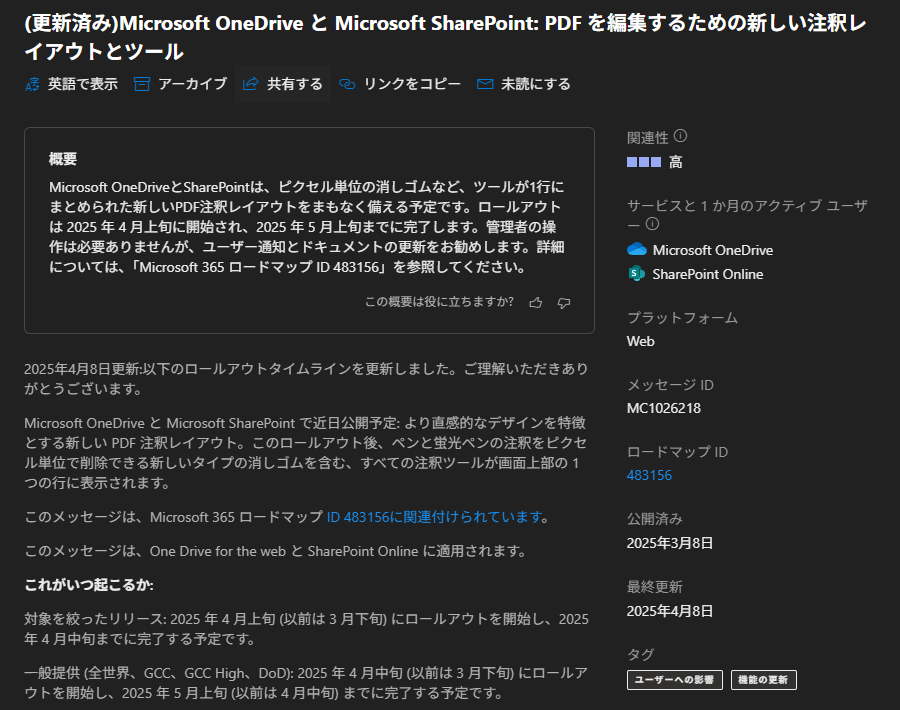Click the 共有する share arrow icon
Viewport: 900px width, 710px height.
click(x=251, y=84)
